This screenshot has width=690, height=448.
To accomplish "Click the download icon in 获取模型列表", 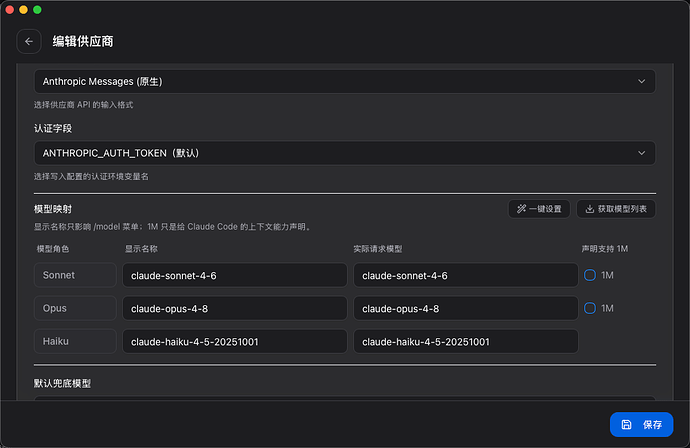I will click(590, 209).
